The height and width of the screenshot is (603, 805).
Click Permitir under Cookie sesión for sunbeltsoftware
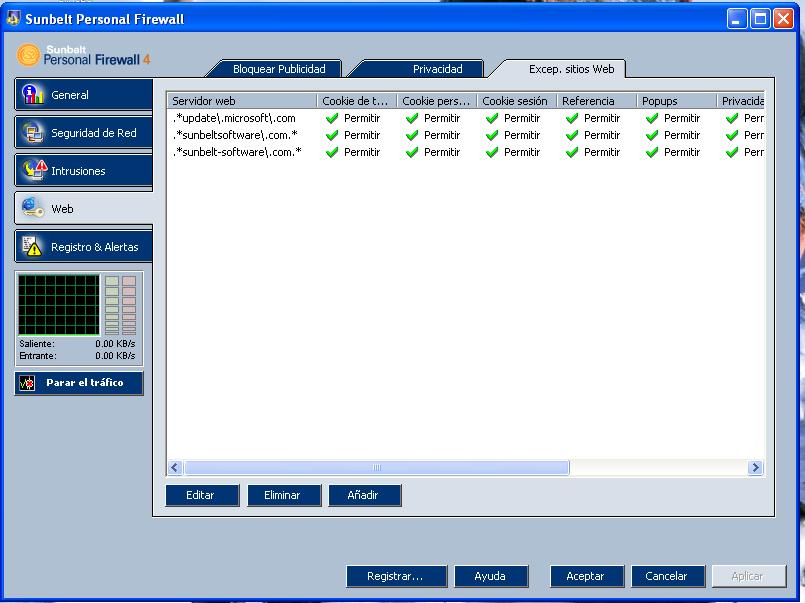tap(522, 135)
